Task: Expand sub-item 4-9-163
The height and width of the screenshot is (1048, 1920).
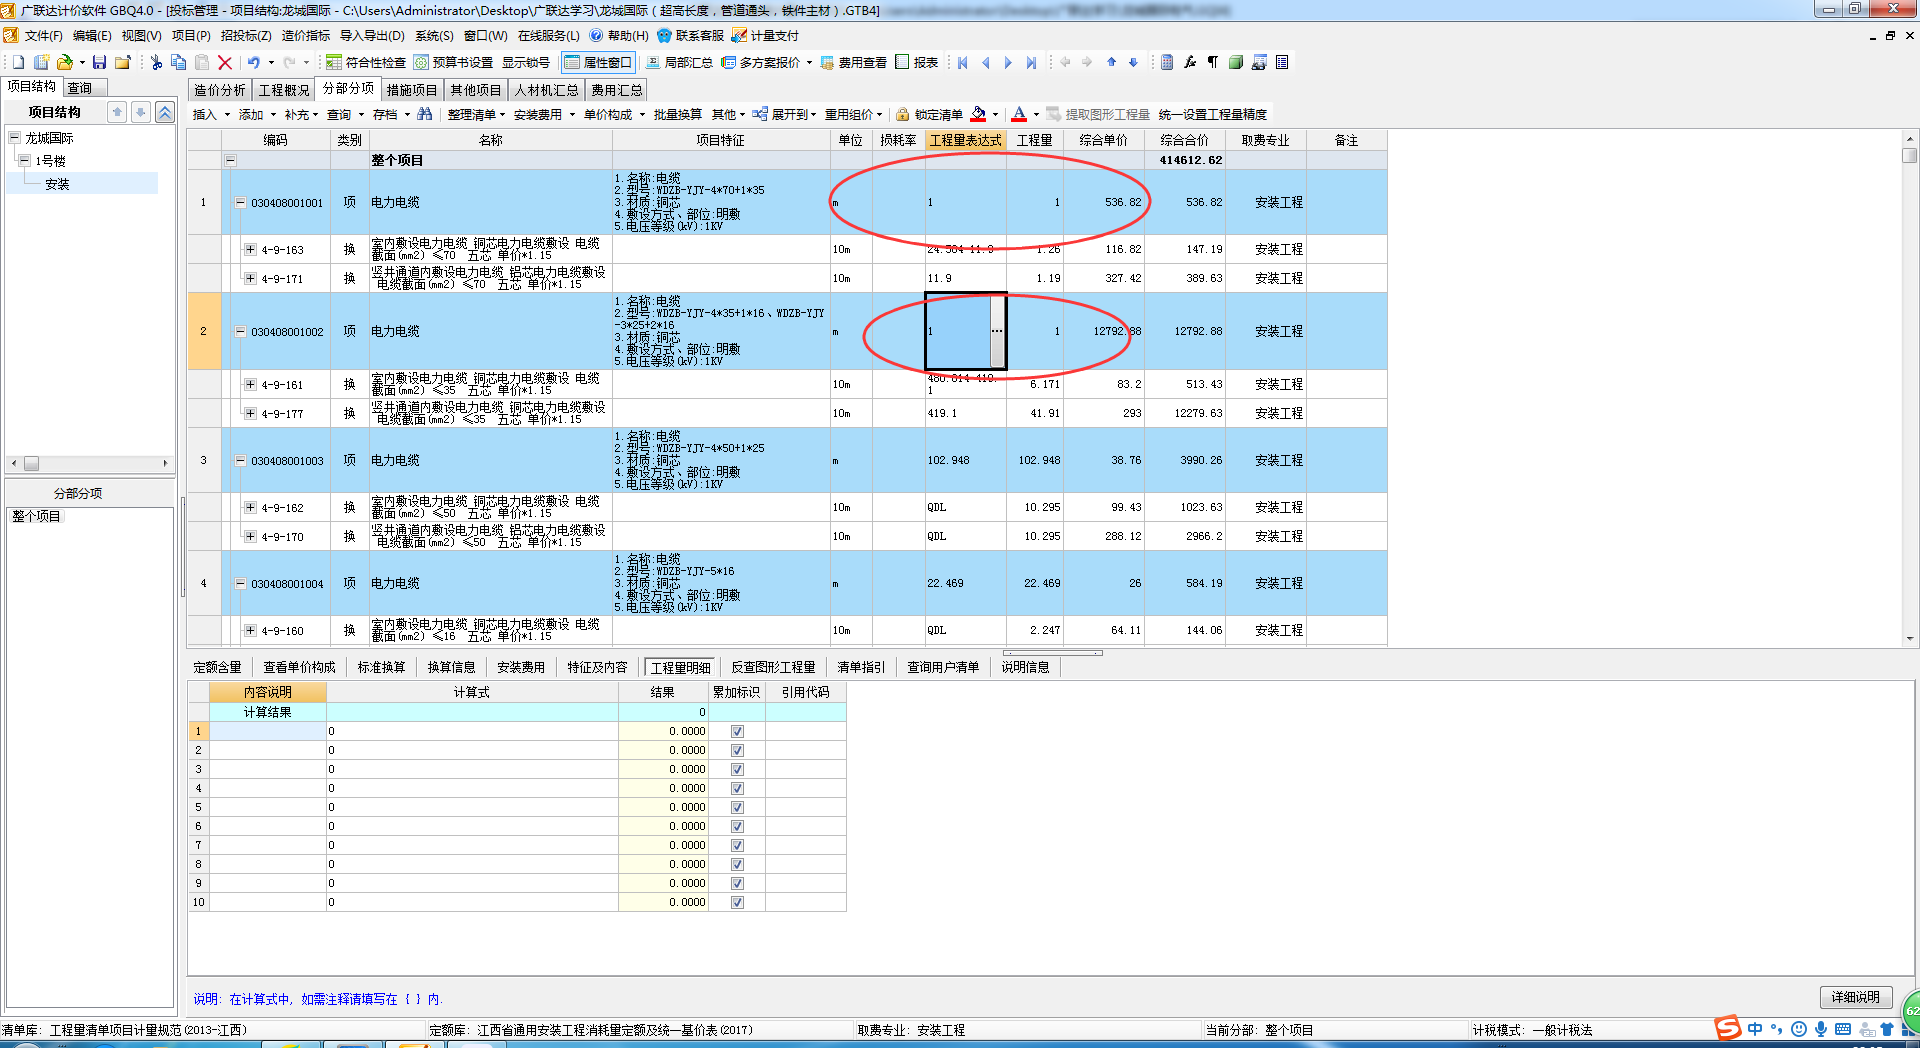Action: click(250, 249)
